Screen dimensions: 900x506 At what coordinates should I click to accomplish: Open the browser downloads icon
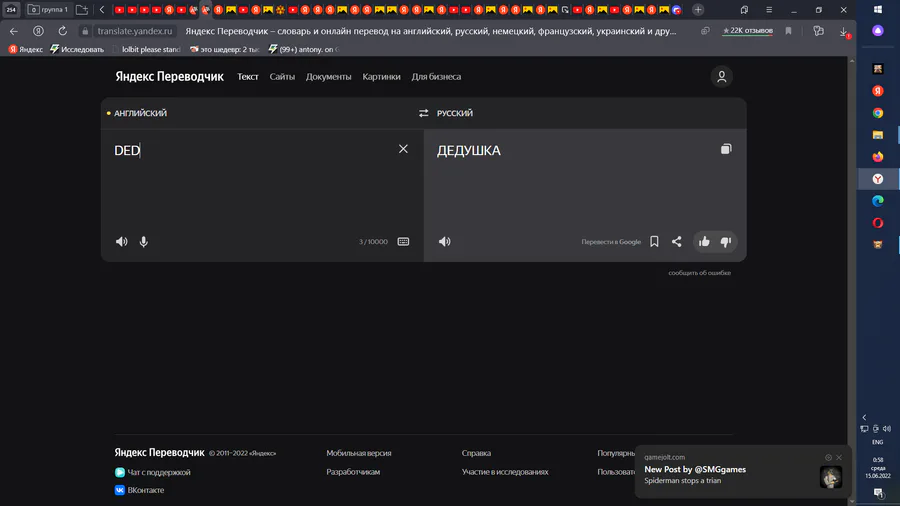[x=844, y=32]
